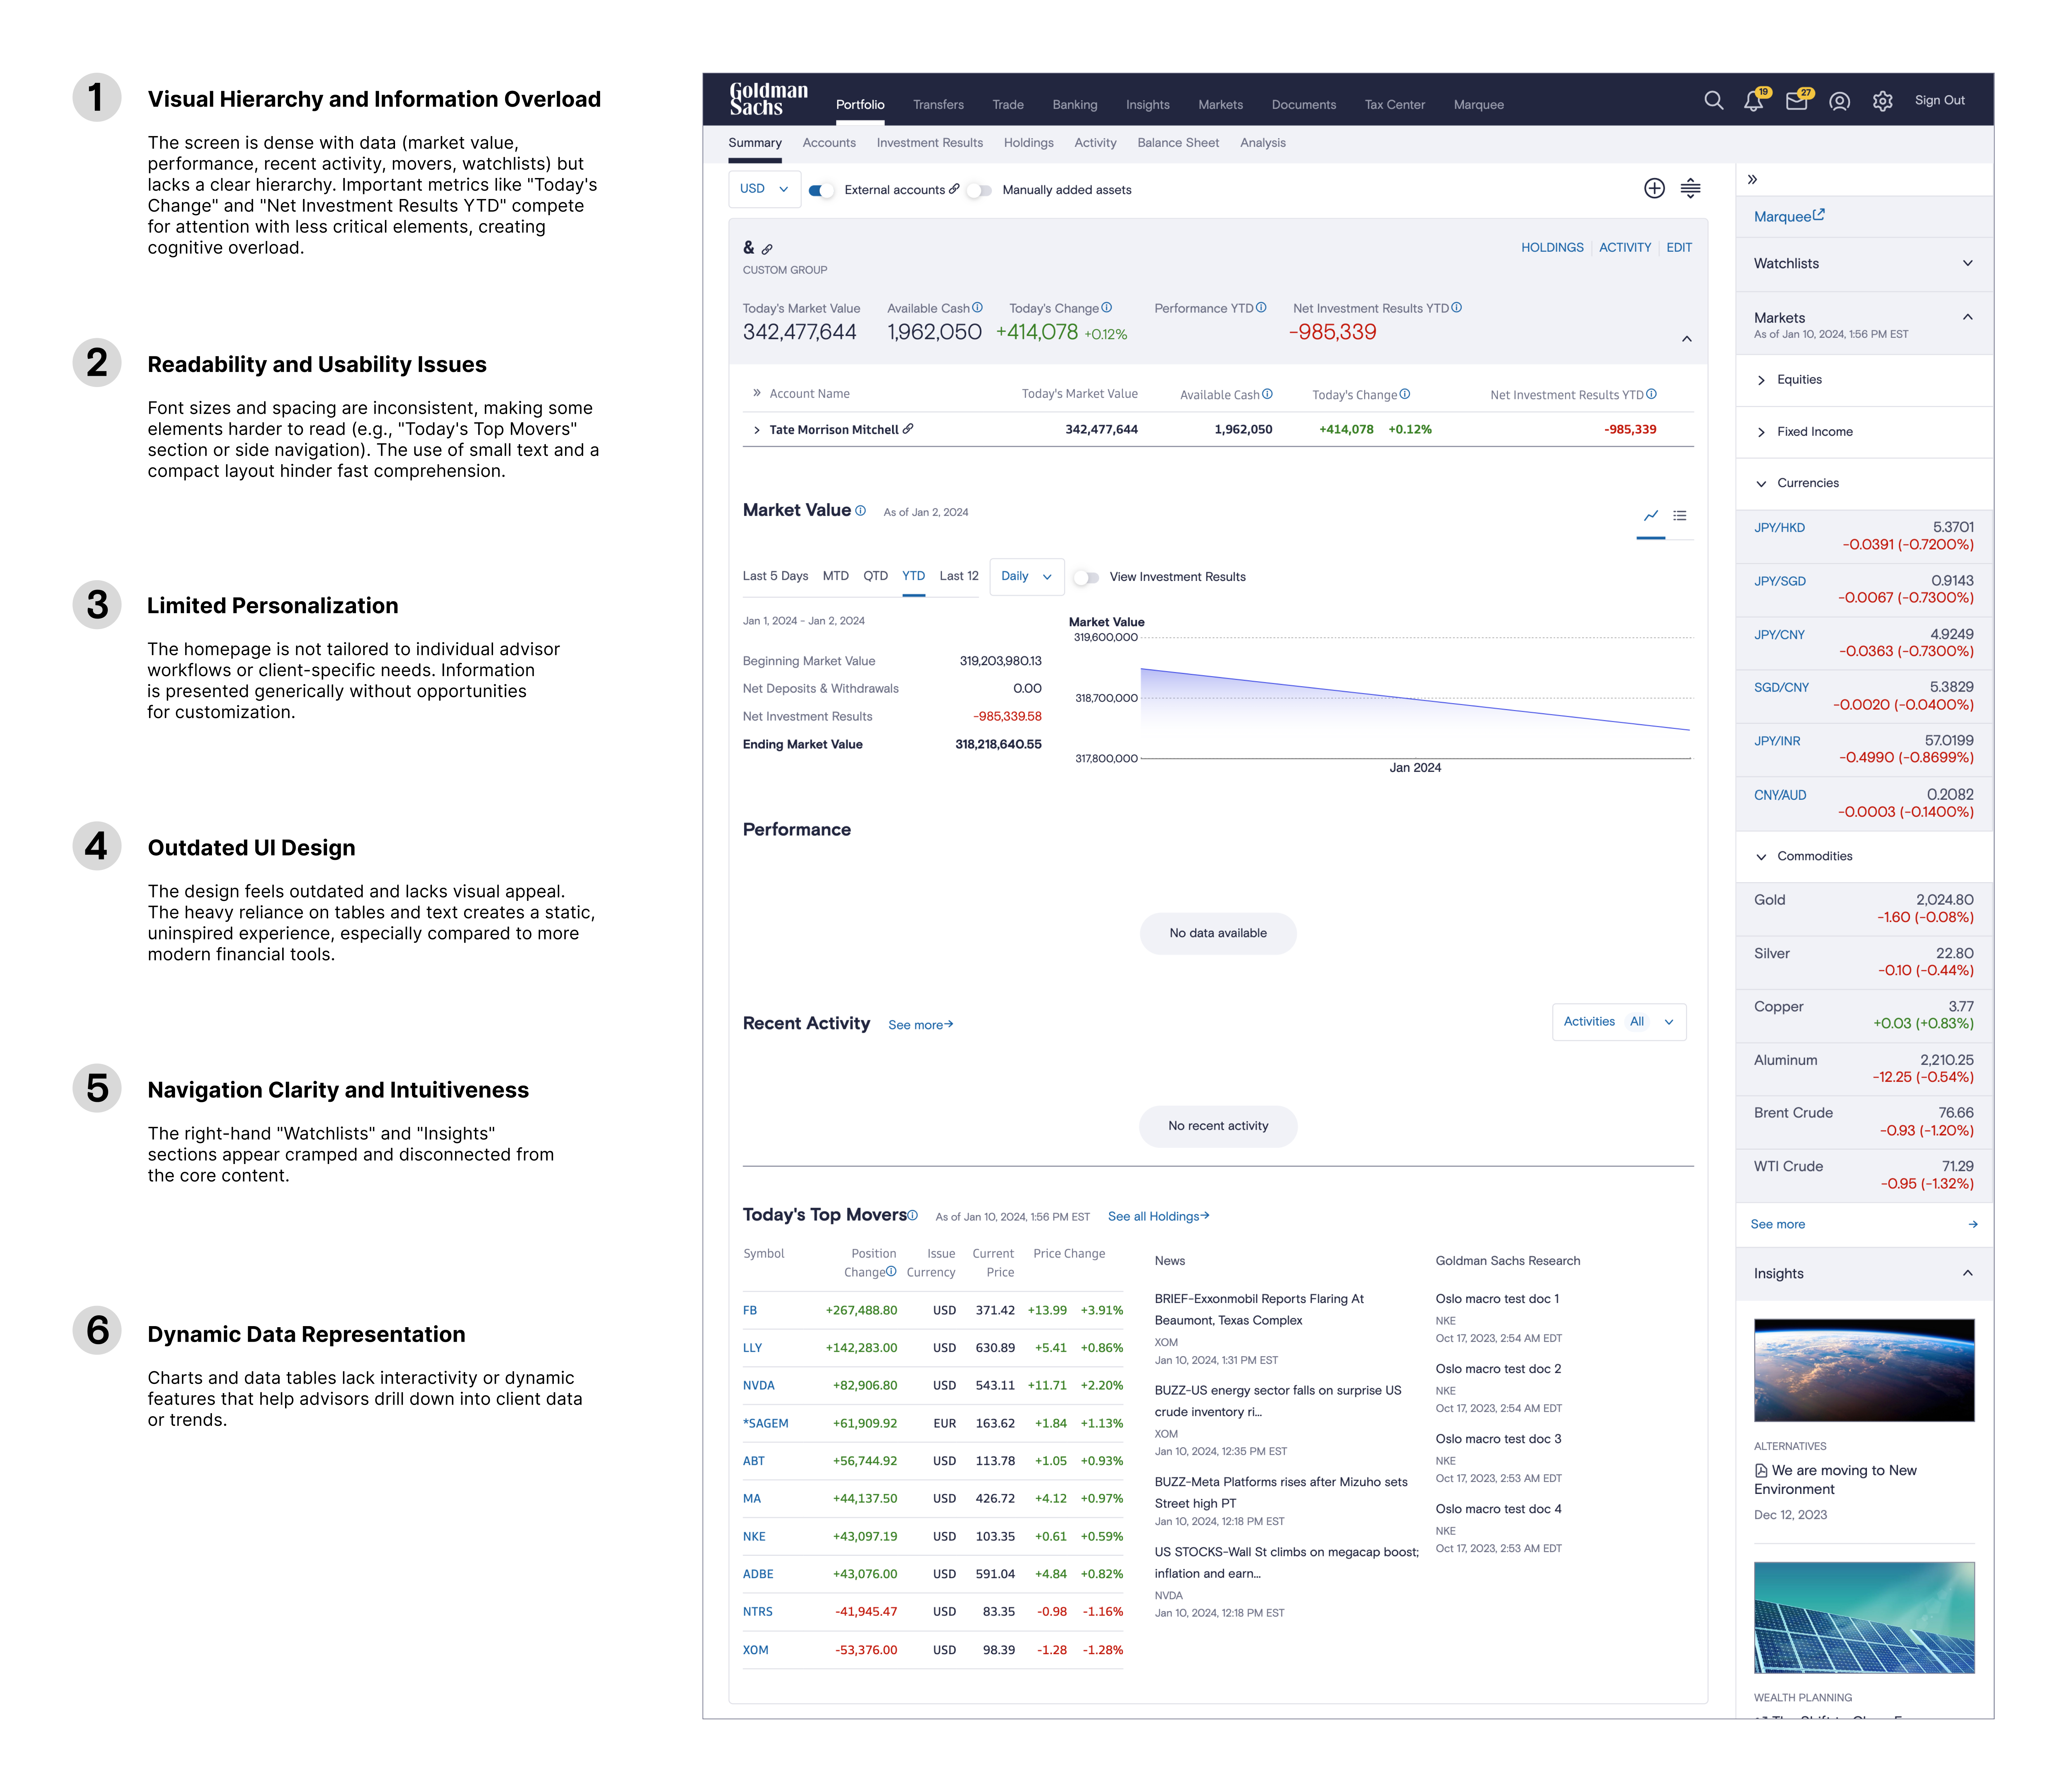This screenshot has height=1792, width=2067.
Task: Toggle Manually added assets switch
Action: pyautogui.click(x=979, y=190)
